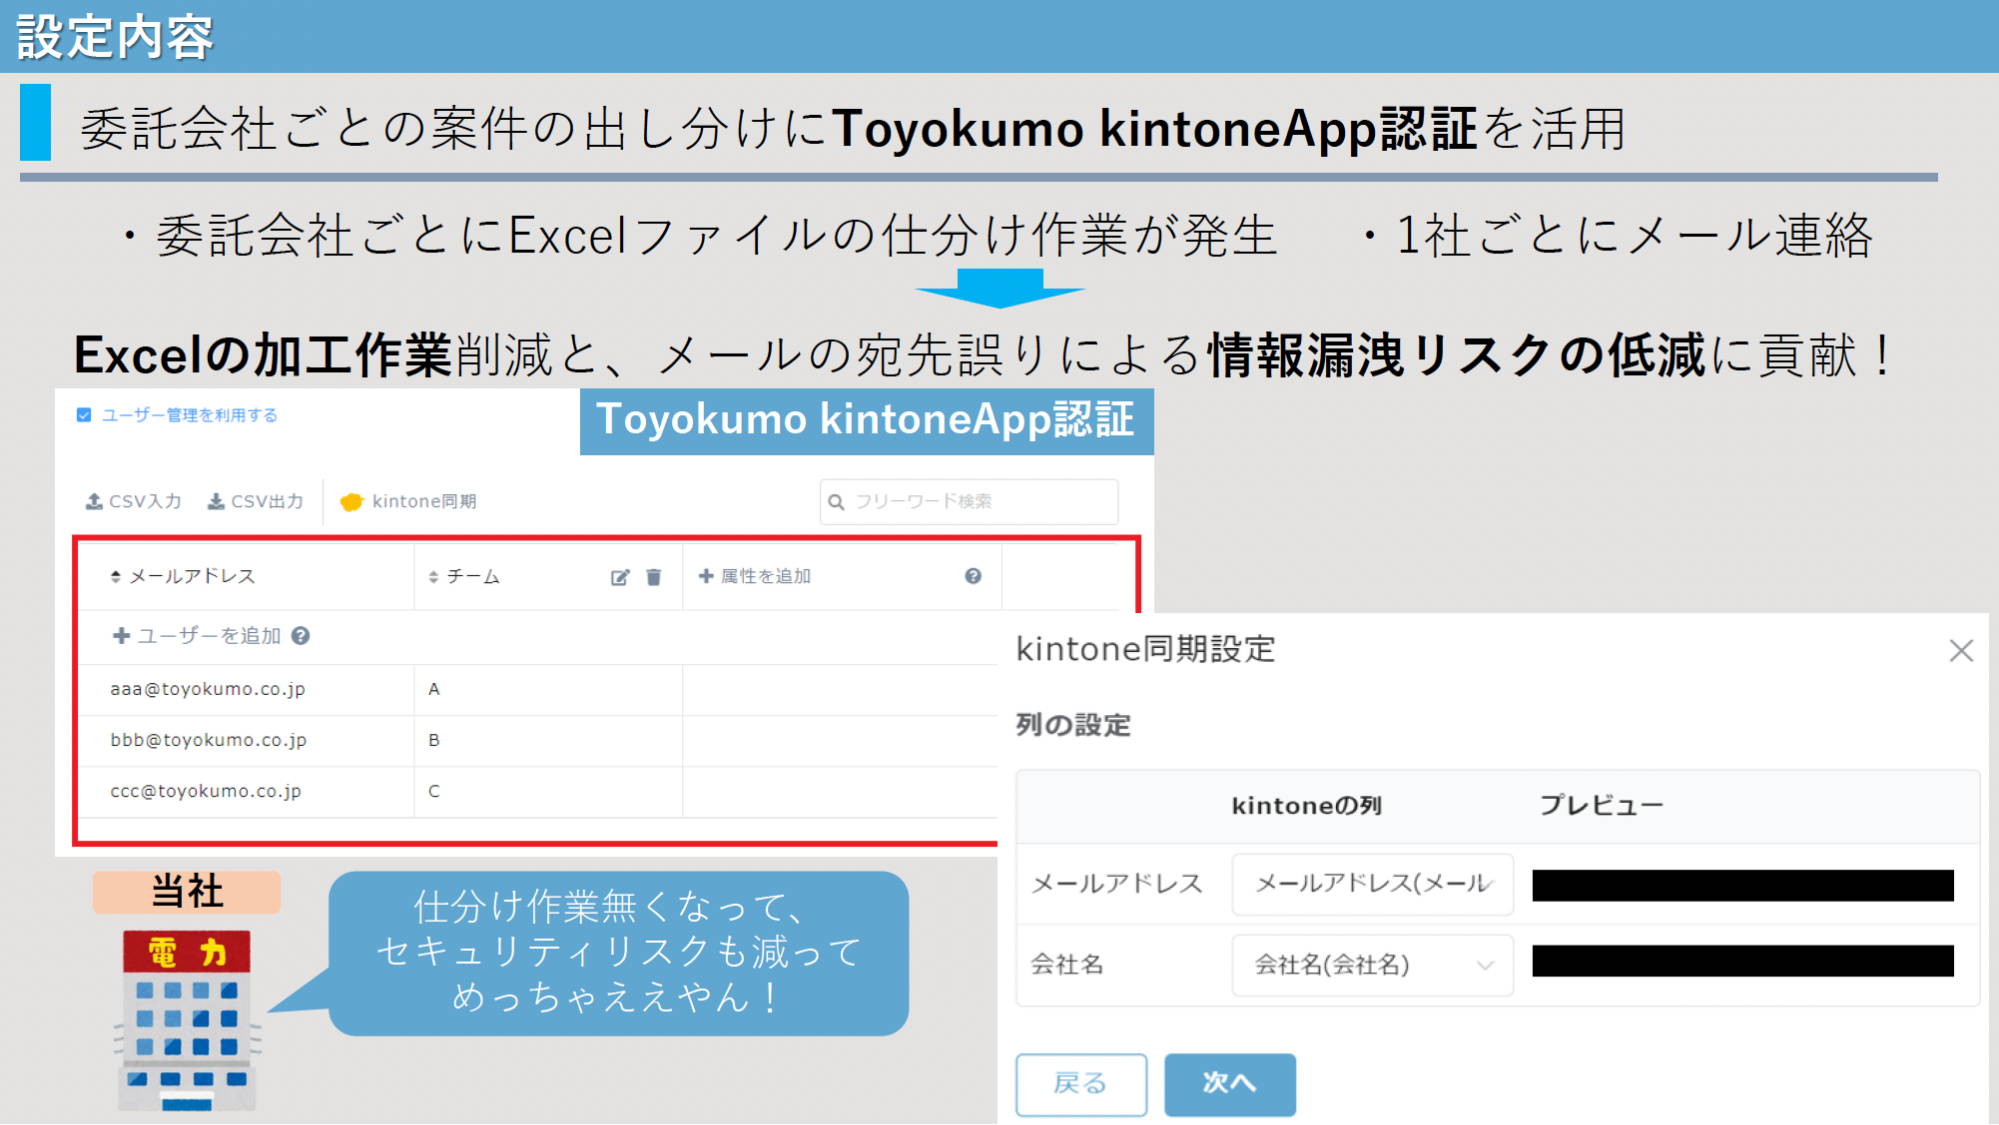Open the 会社名(会社名) column dropdown

[x=1372, y=965]
